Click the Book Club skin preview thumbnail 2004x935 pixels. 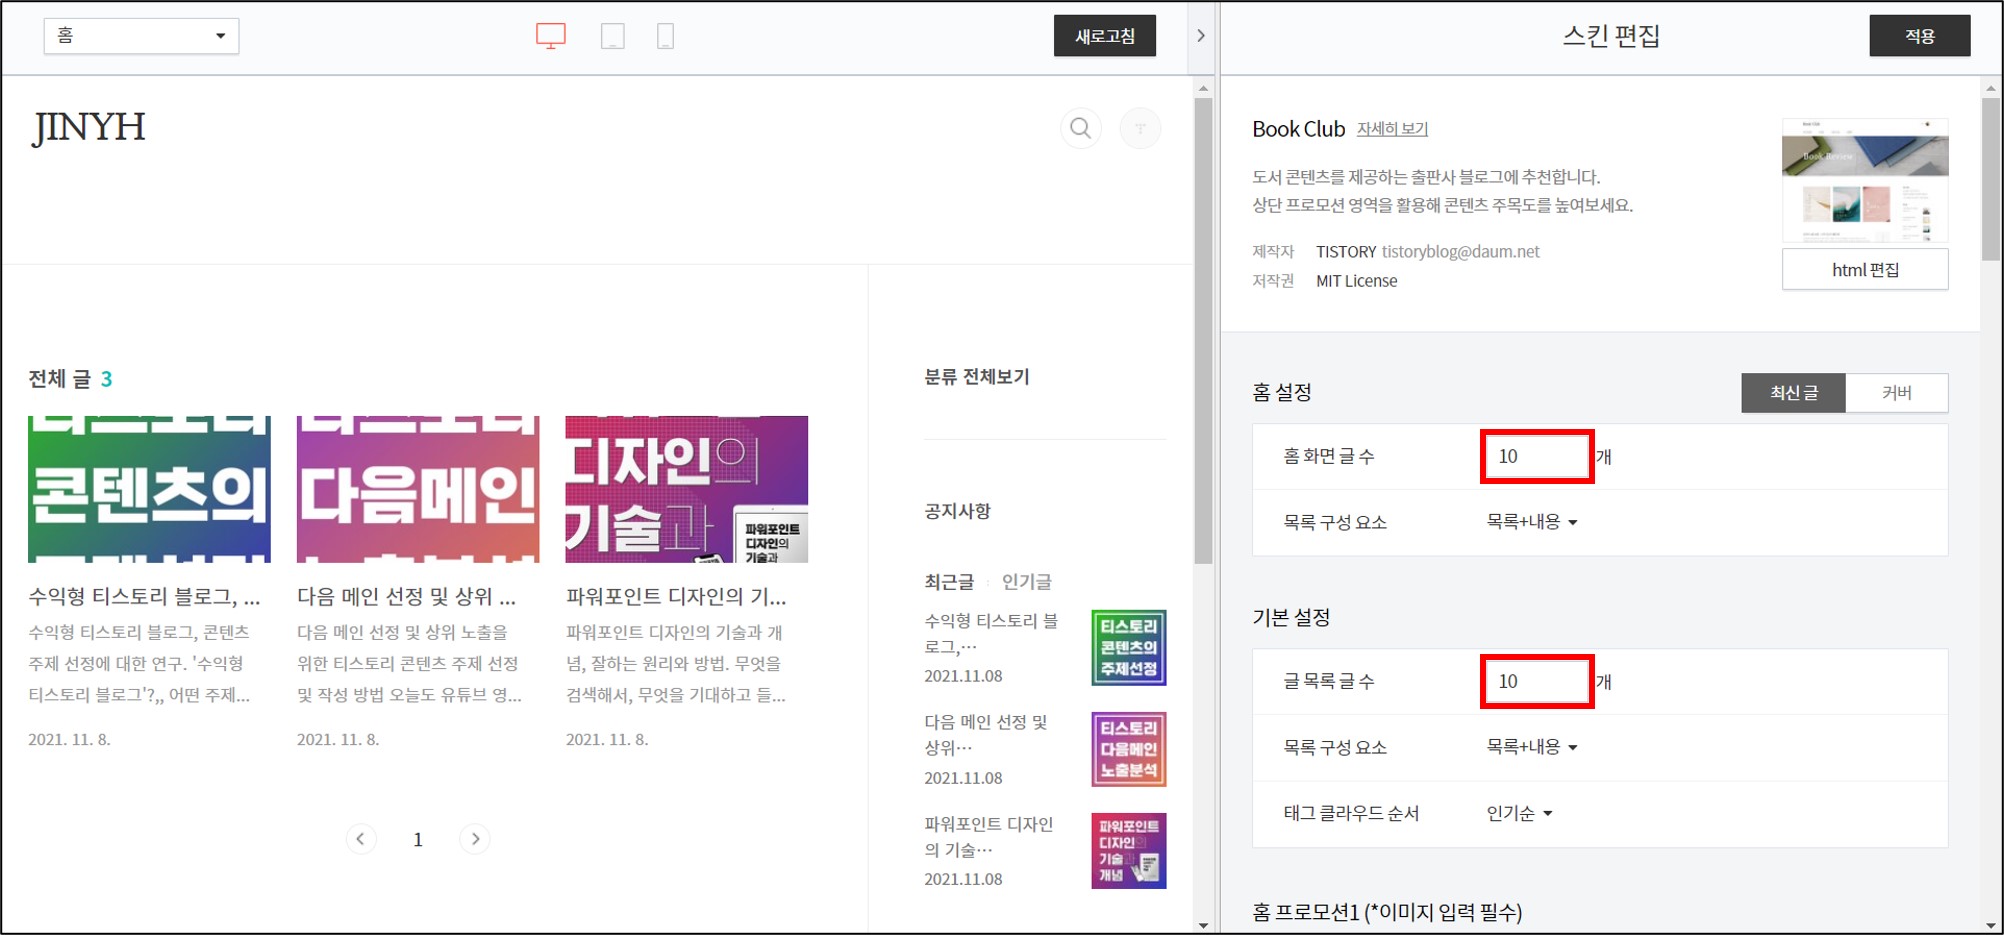coord(1865,181)
